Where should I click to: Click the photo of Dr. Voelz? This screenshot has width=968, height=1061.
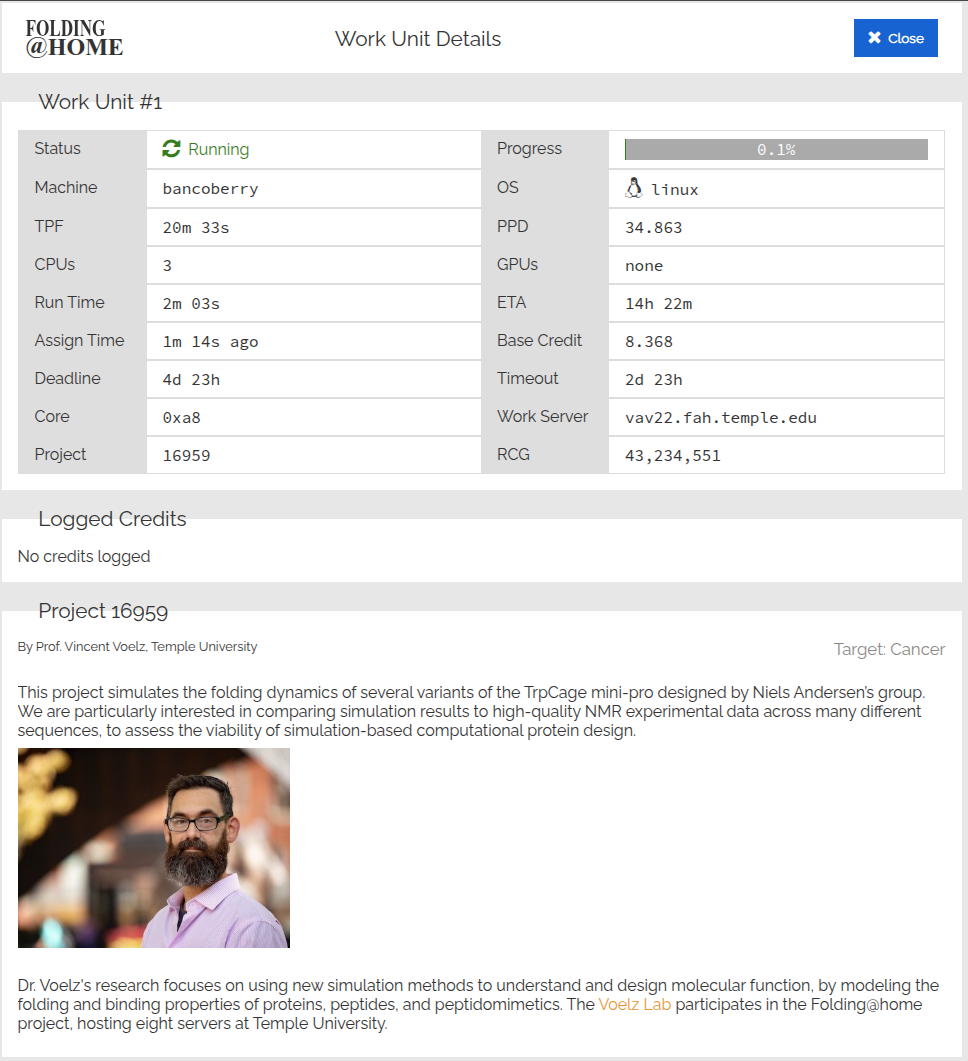coord(154,848)
